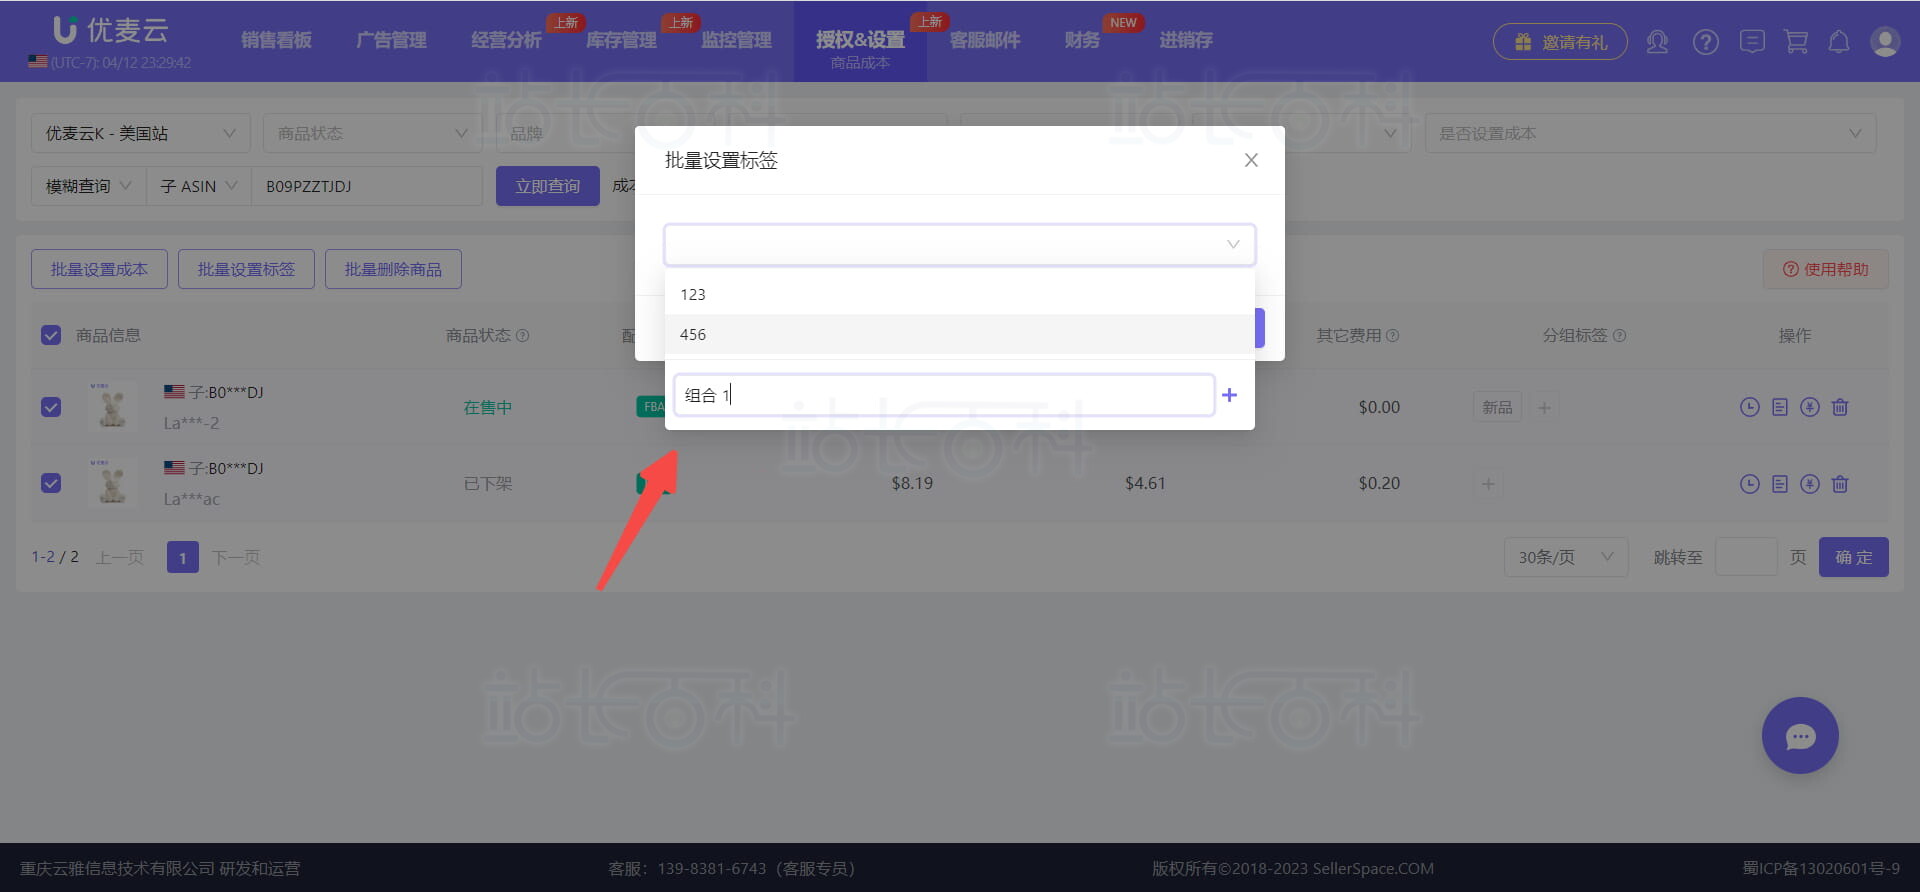Image resolution: width=1920 pixels, height=892 pixels.
Task: Click the 邀请有礼 invite button
Action: tap(1560, 42)
